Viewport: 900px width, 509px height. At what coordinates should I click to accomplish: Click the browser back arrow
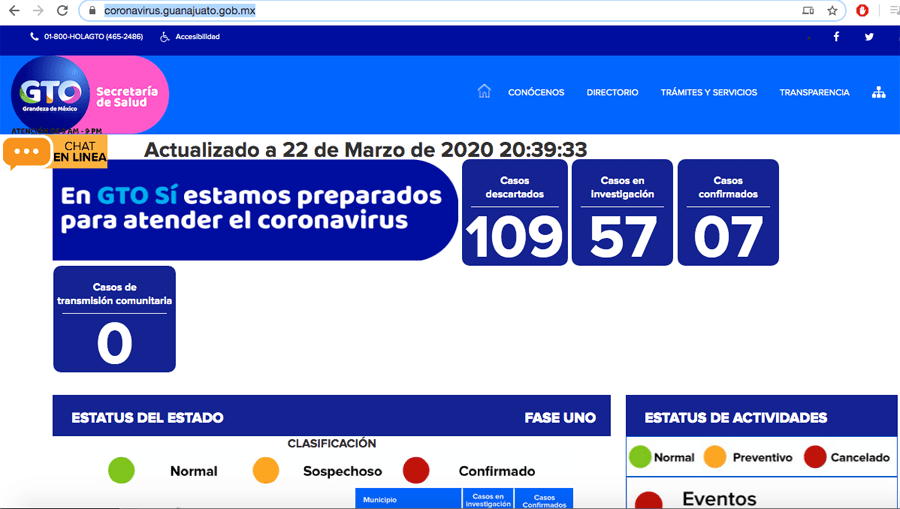(14, 11)
